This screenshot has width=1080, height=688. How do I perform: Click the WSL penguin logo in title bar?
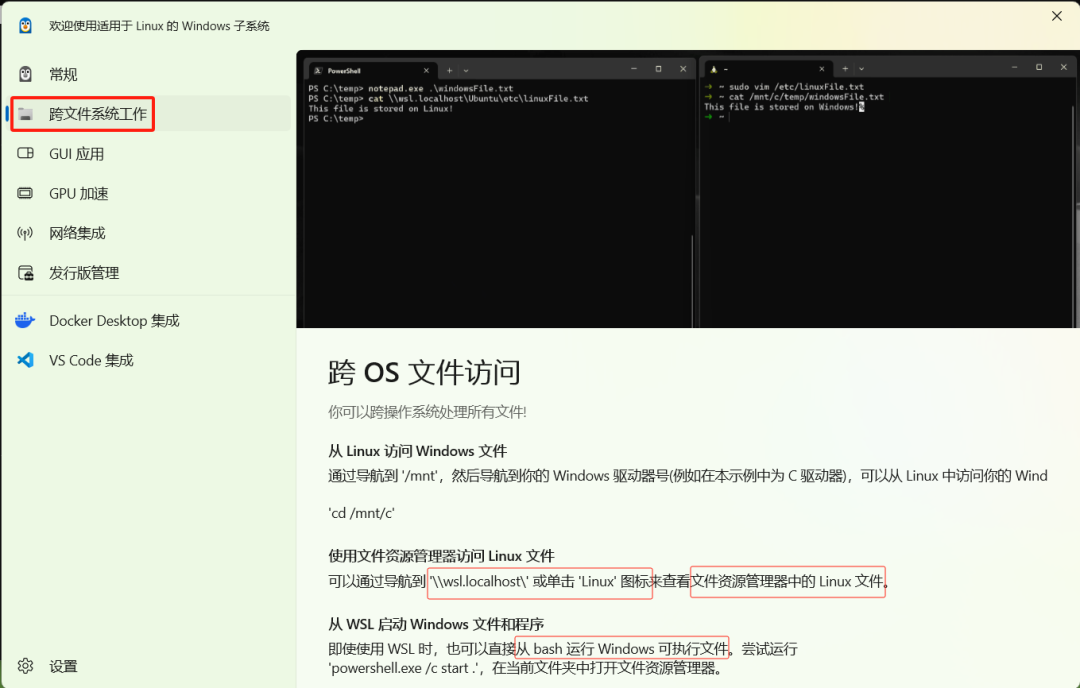point(25,26)
